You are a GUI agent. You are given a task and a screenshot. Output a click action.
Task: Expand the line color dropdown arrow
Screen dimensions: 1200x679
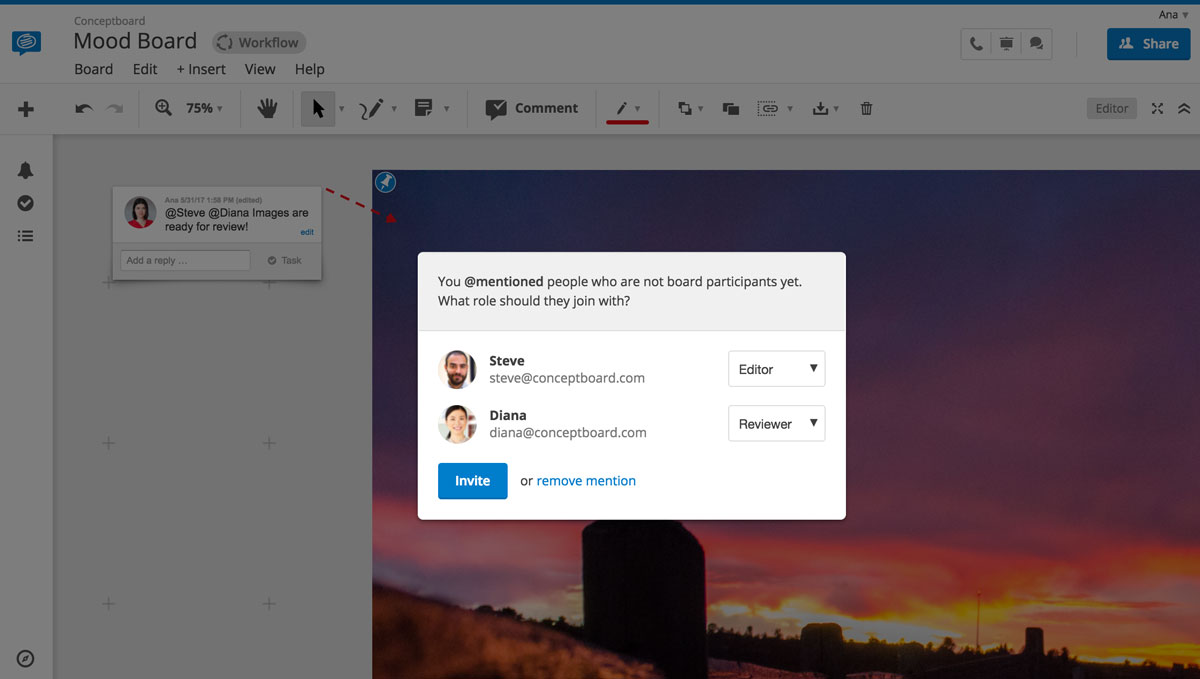[x=638, y=109]
